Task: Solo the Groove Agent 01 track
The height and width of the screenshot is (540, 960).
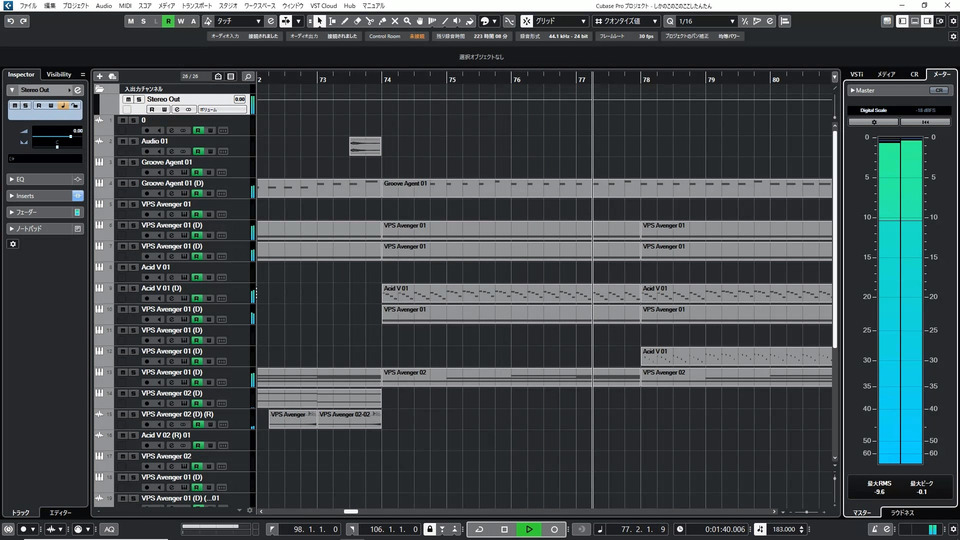Action: (134, 162)
